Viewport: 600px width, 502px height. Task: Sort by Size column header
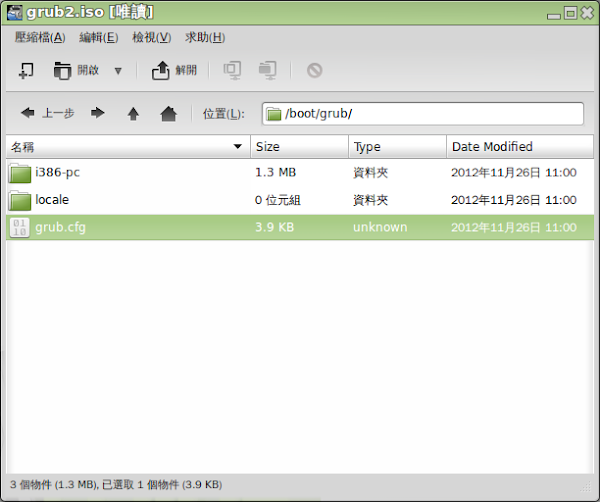click(x=300, y=147)
